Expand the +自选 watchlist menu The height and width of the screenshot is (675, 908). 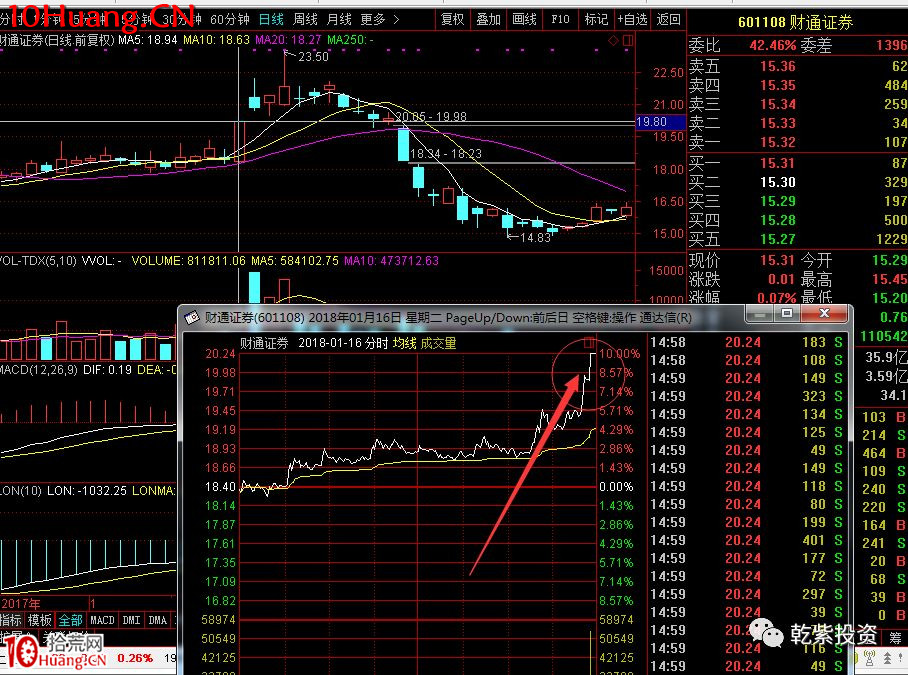click(x=632, y=19)
